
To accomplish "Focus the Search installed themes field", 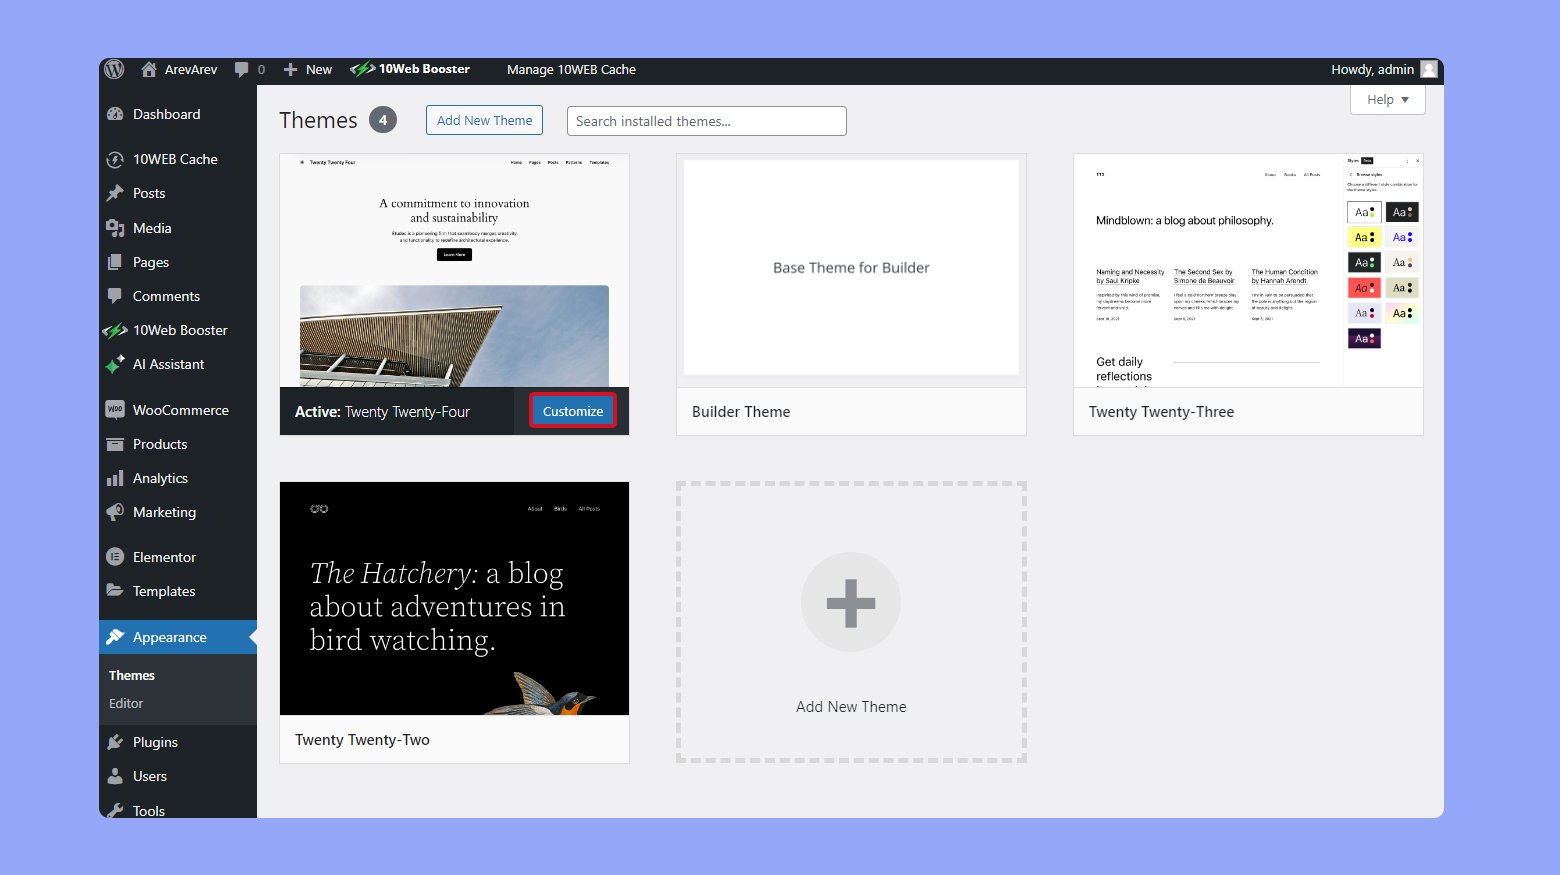I will [706, 121].
